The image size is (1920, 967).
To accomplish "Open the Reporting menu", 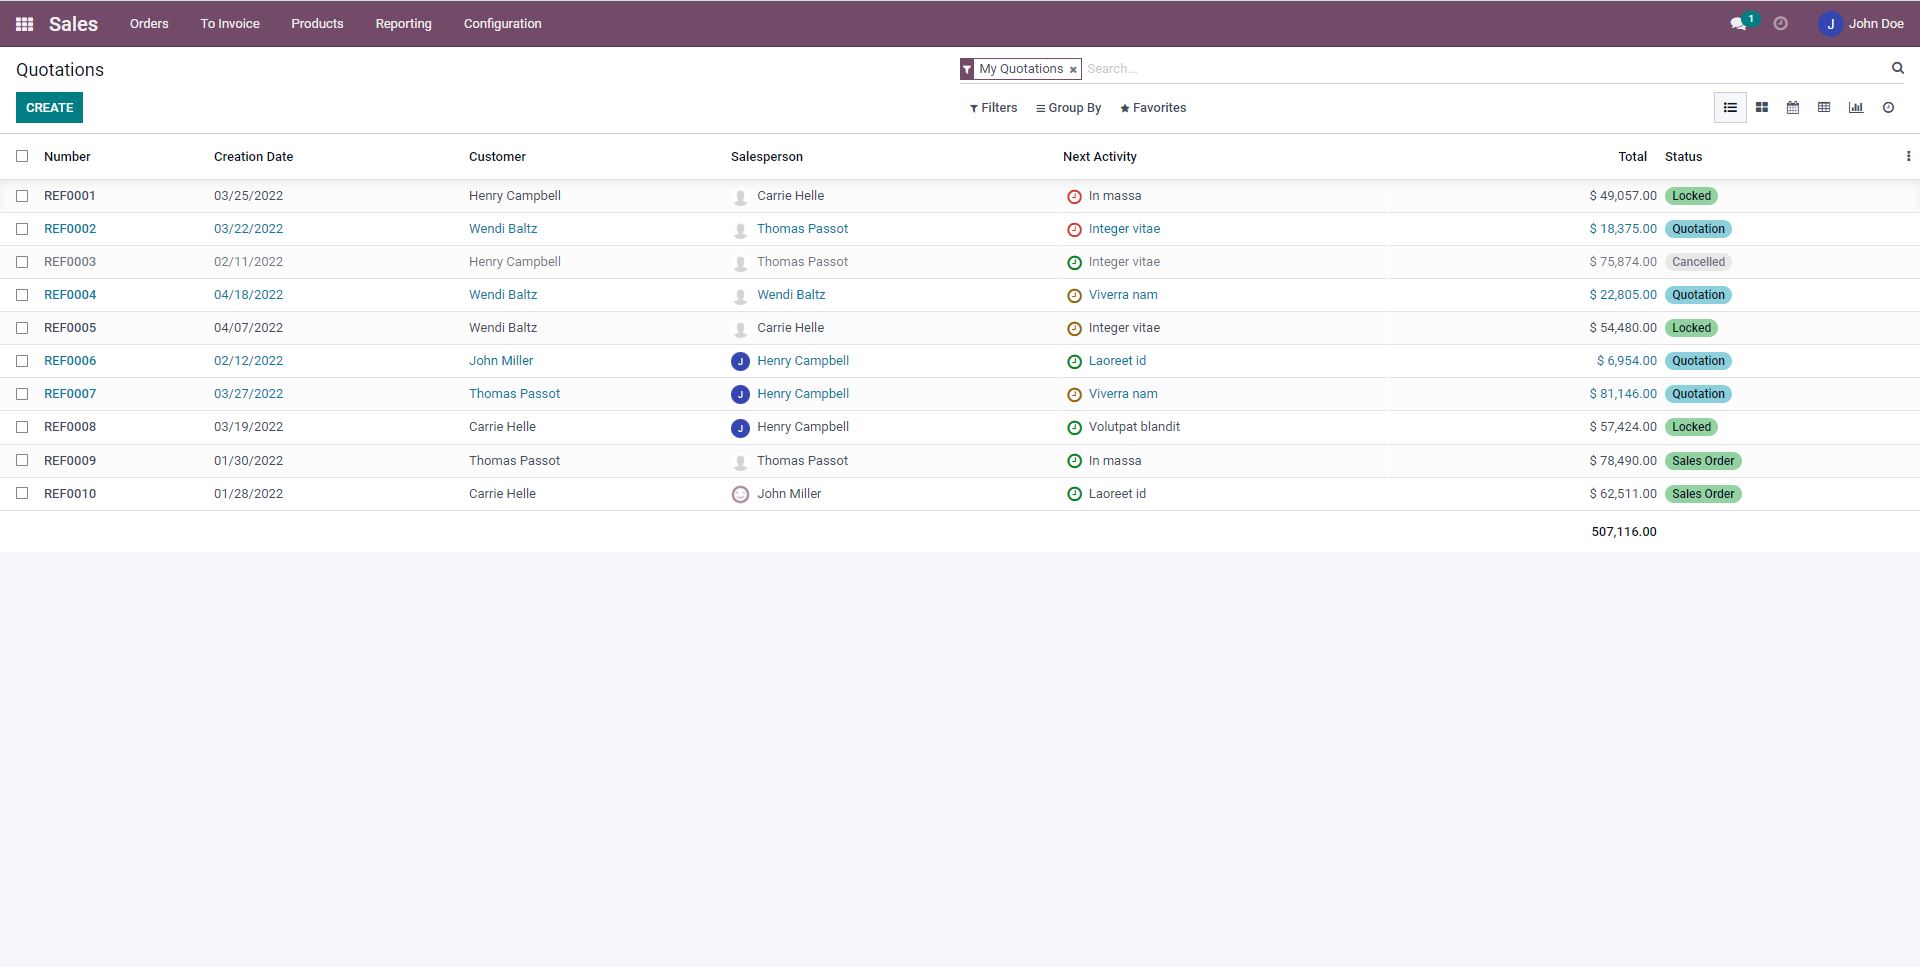I will tap(403, 24).
